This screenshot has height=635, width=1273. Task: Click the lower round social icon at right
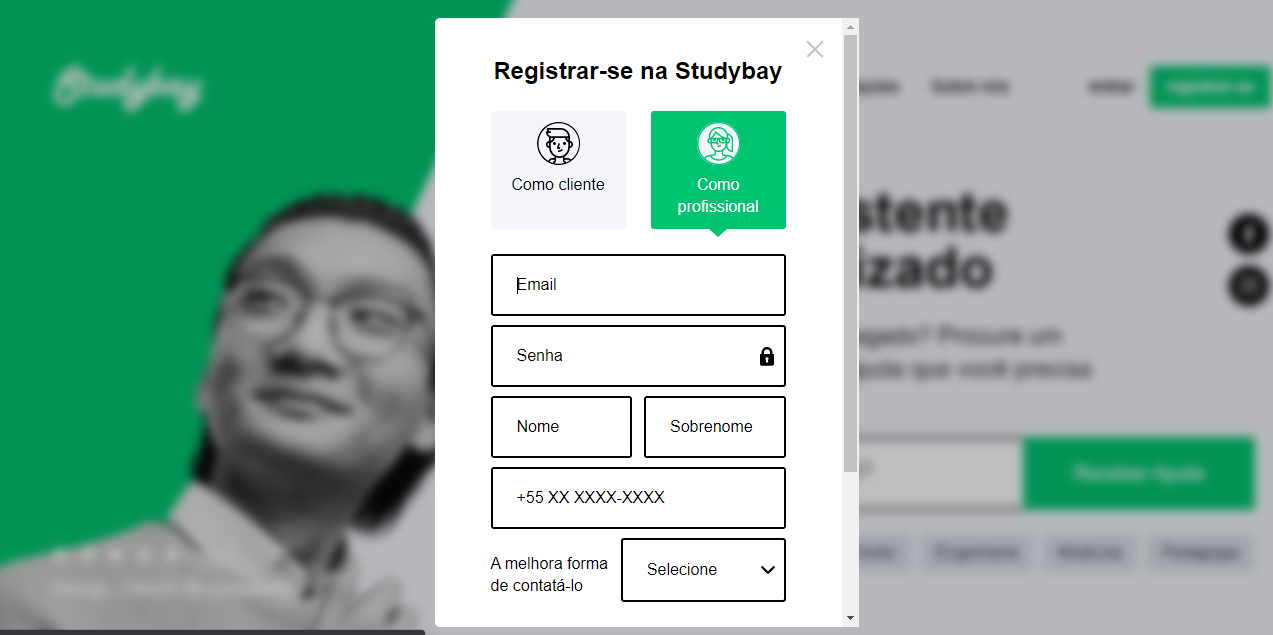tap(1248, 286)
